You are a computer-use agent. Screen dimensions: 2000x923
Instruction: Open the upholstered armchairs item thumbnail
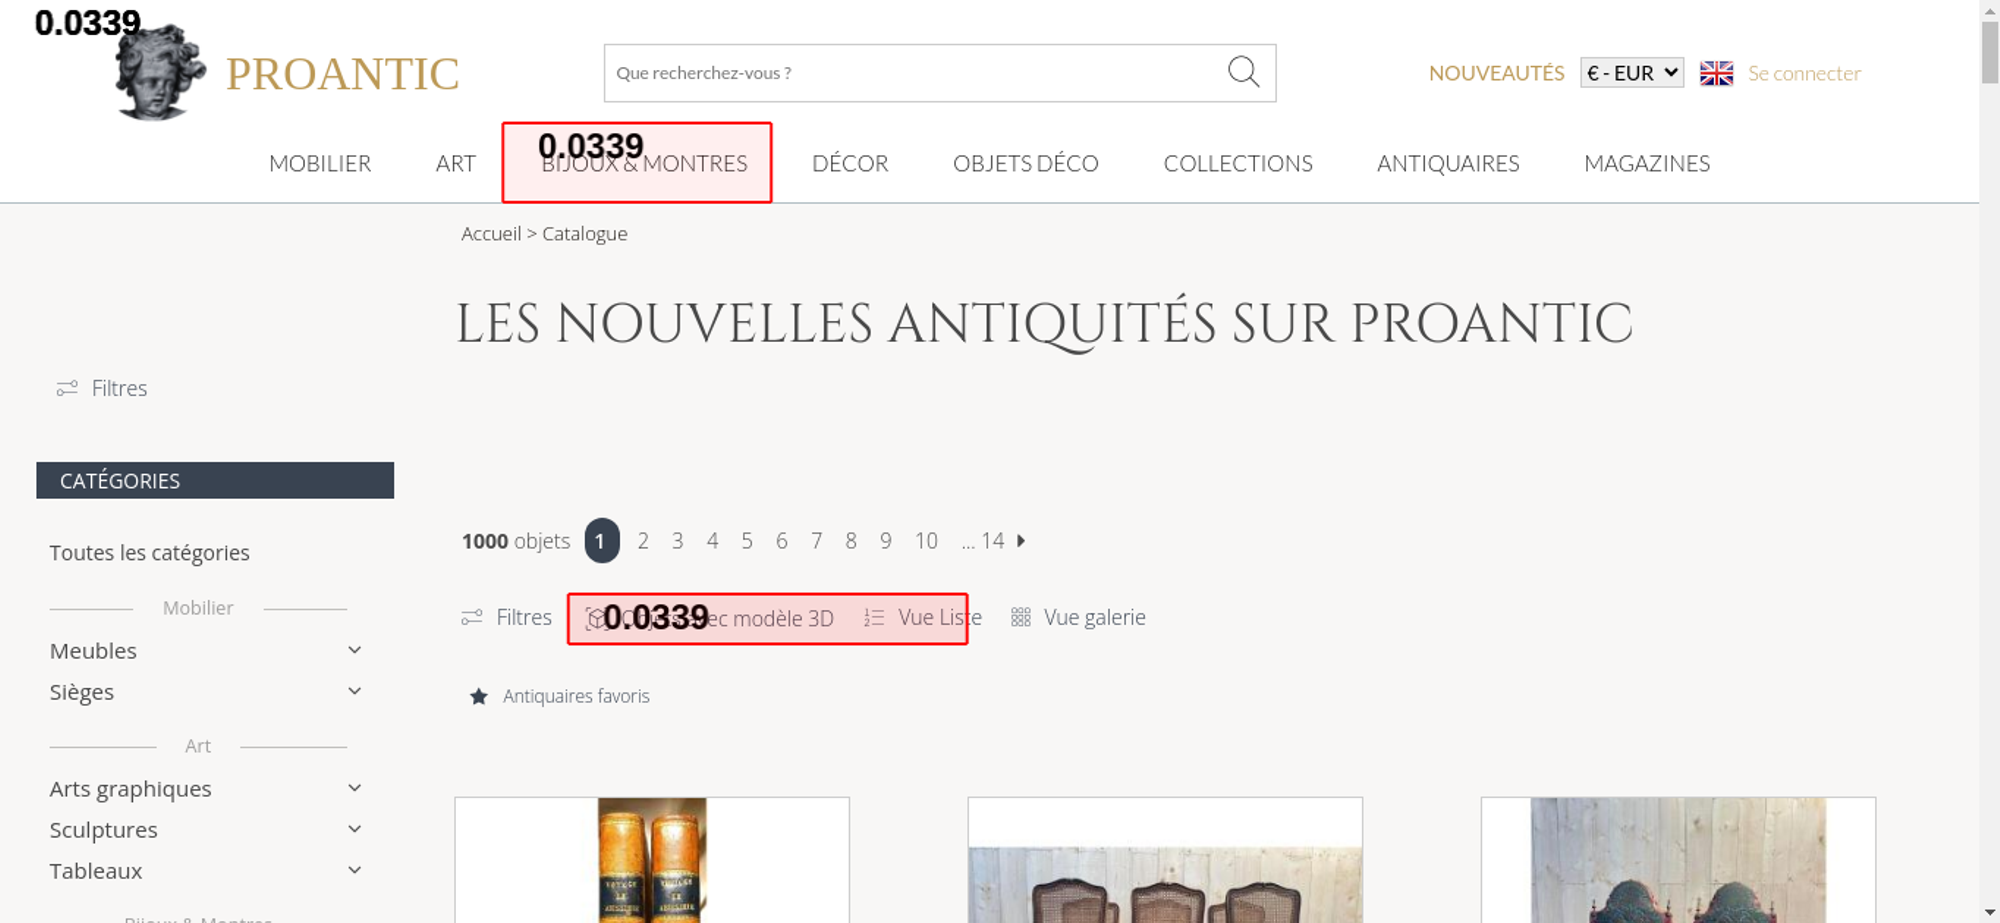[x=1678, y=860]
